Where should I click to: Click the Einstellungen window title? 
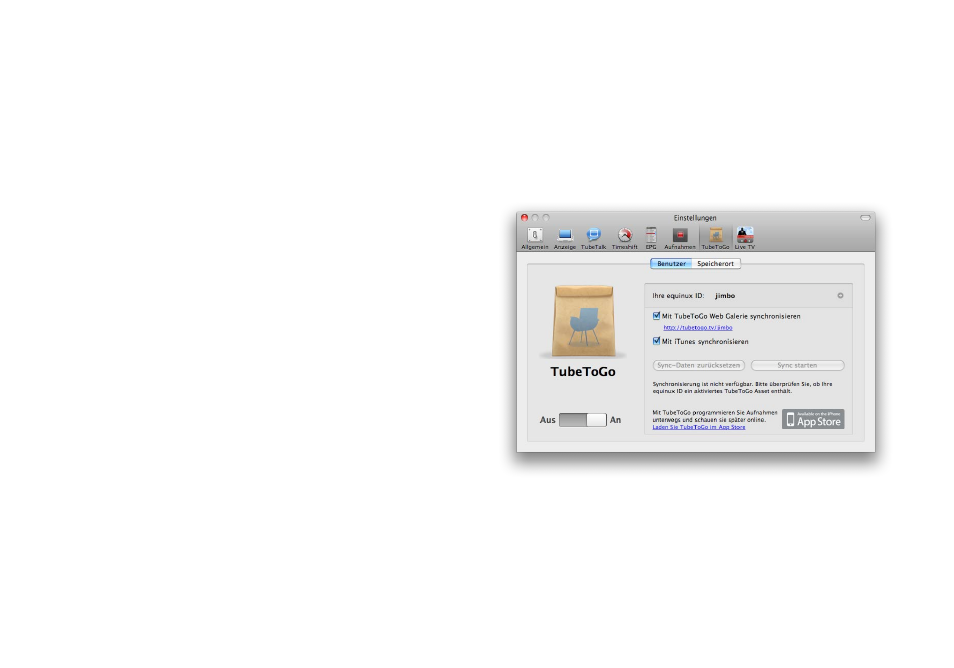pos(695,218)
